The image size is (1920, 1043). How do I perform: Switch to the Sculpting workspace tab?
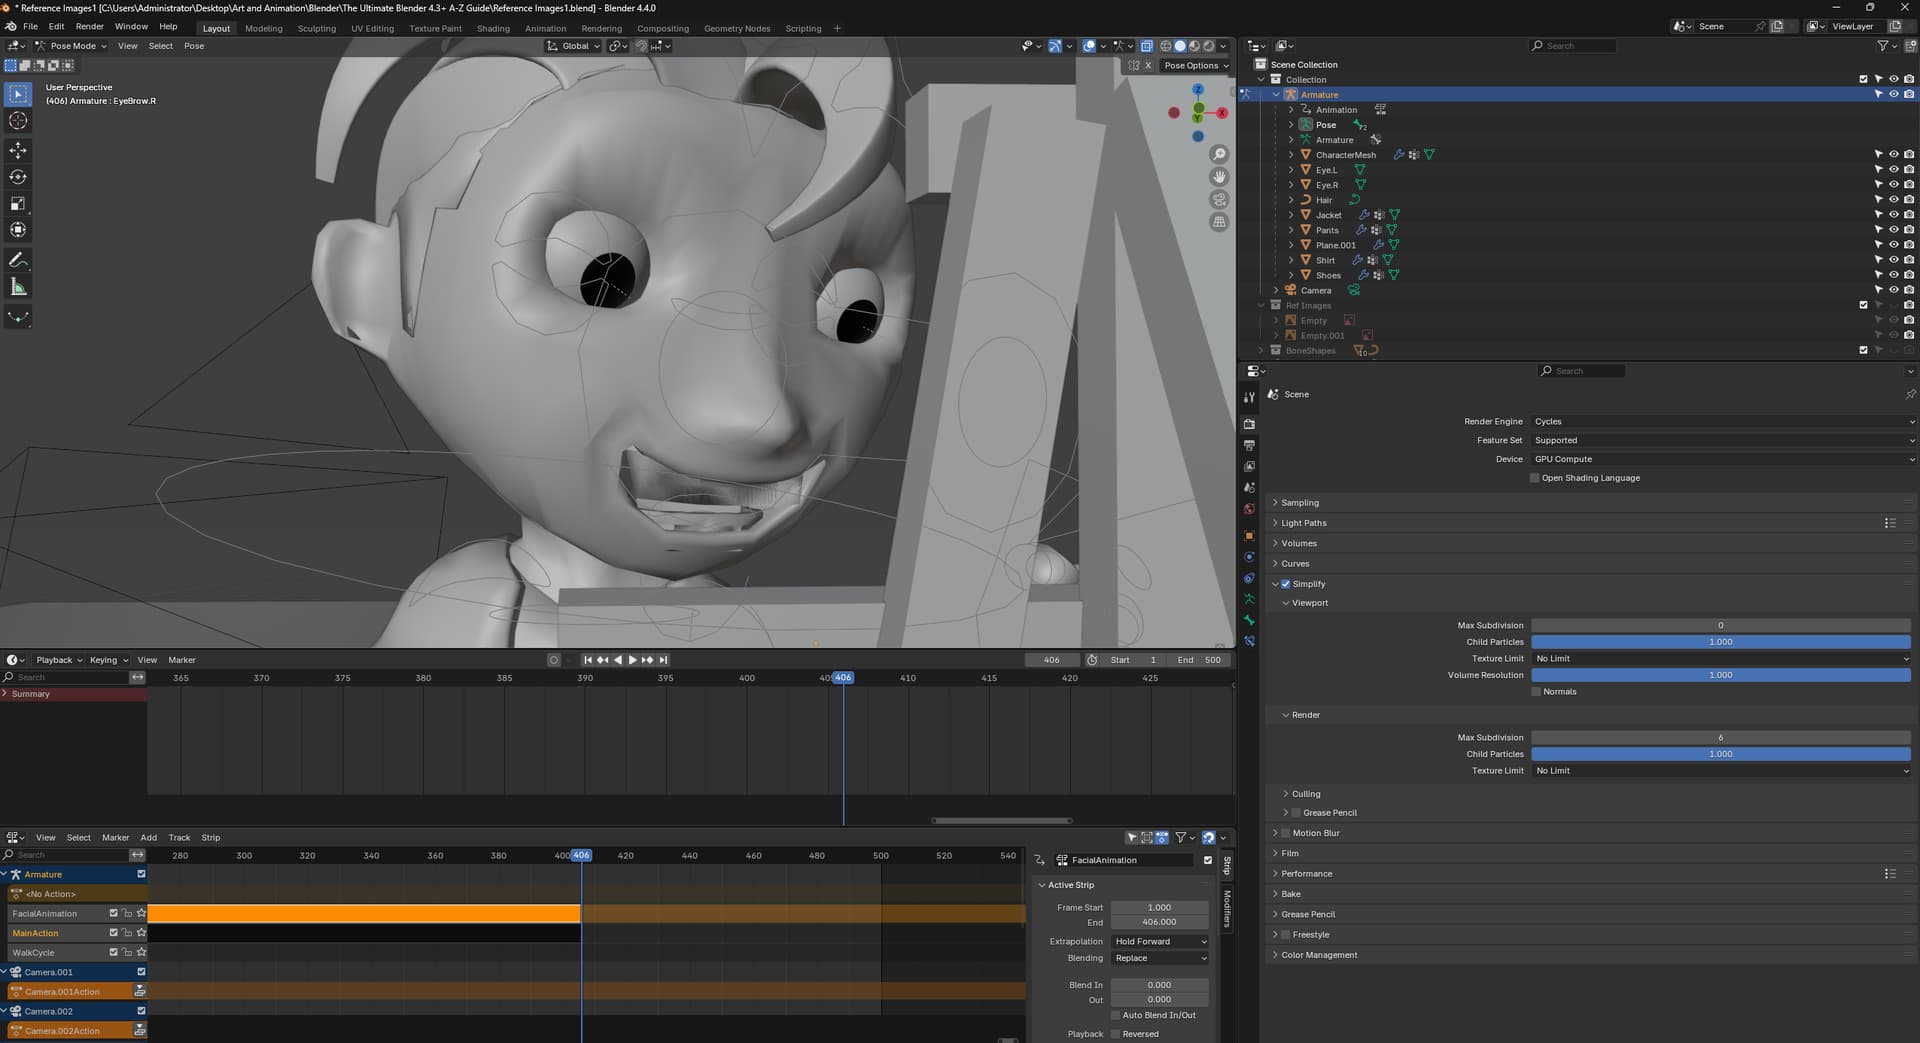(x=316, y=29)
